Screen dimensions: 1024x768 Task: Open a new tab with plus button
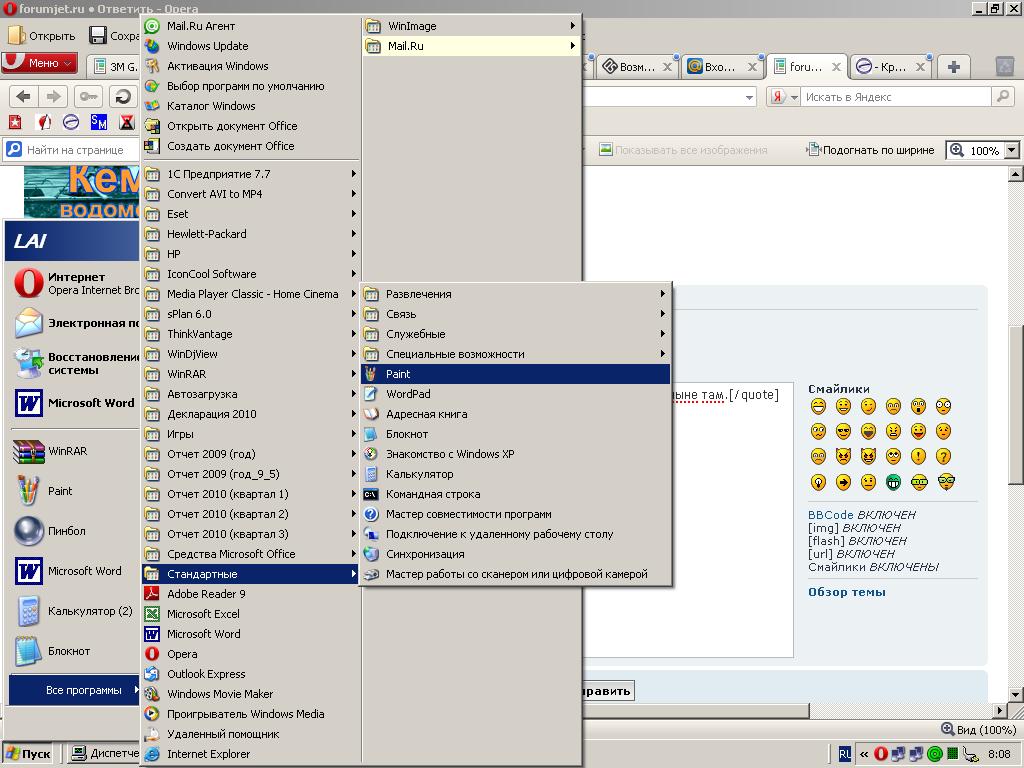coord(953,67)
